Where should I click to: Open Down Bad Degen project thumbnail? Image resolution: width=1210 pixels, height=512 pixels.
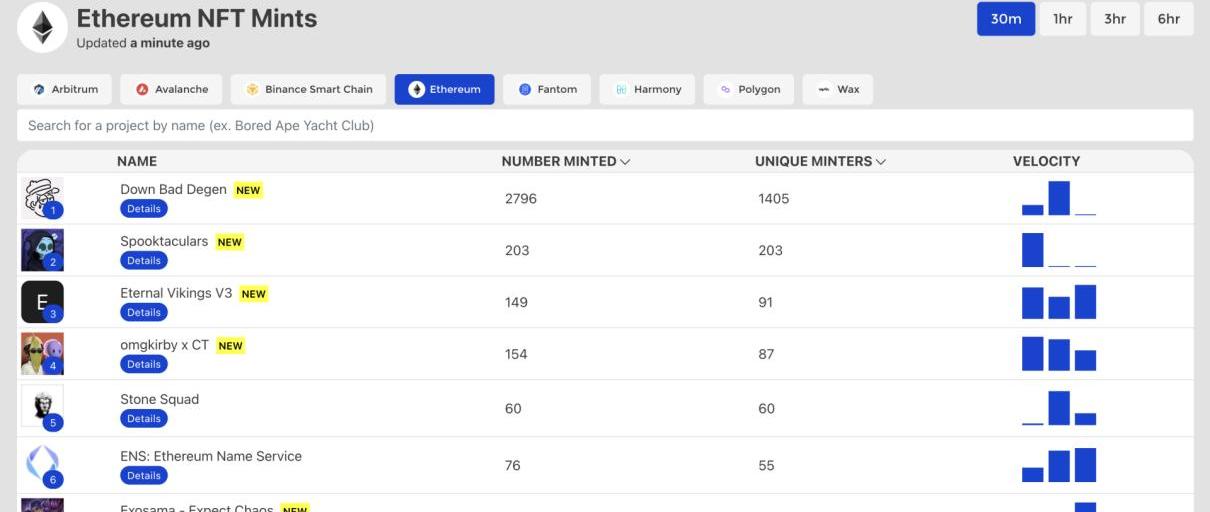click(x=42, y=198)
